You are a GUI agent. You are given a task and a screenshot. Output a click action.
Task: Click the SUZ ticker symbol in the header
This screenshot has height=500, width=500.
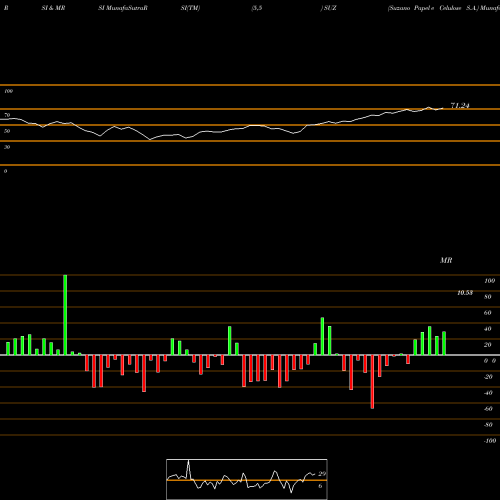point(330,8)
